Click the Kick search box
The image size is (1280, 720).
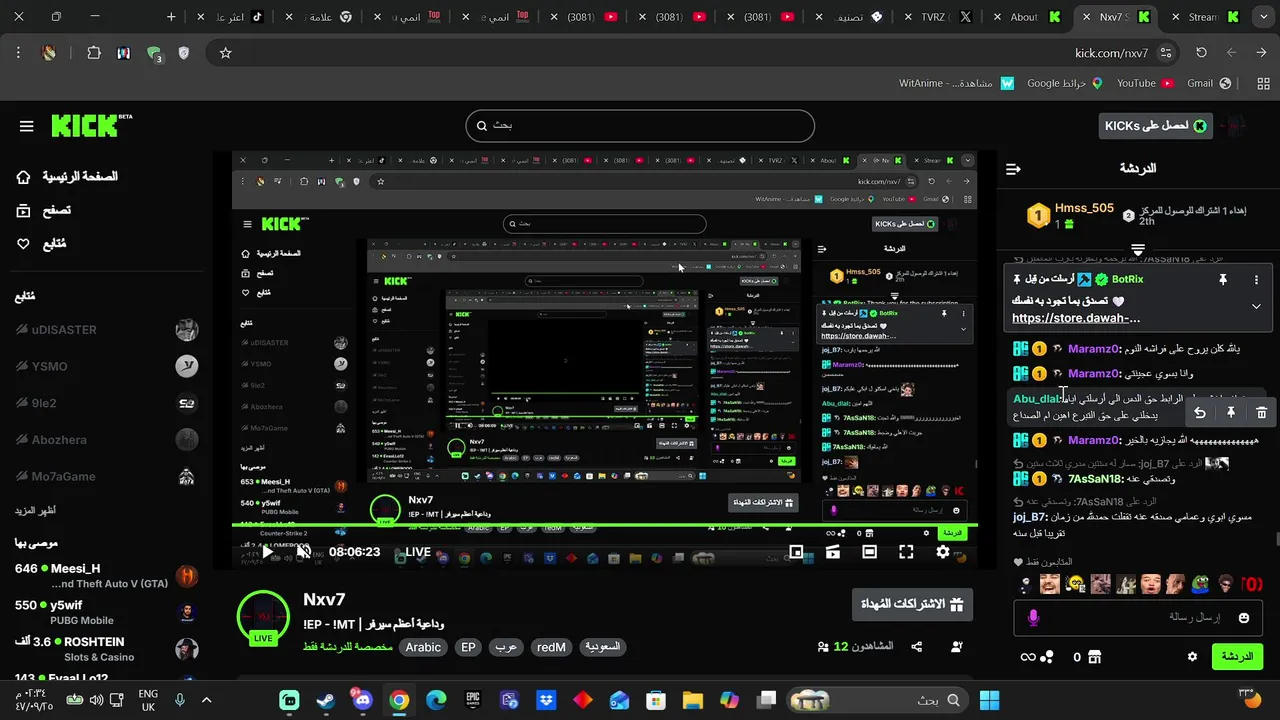coord(640,126)
